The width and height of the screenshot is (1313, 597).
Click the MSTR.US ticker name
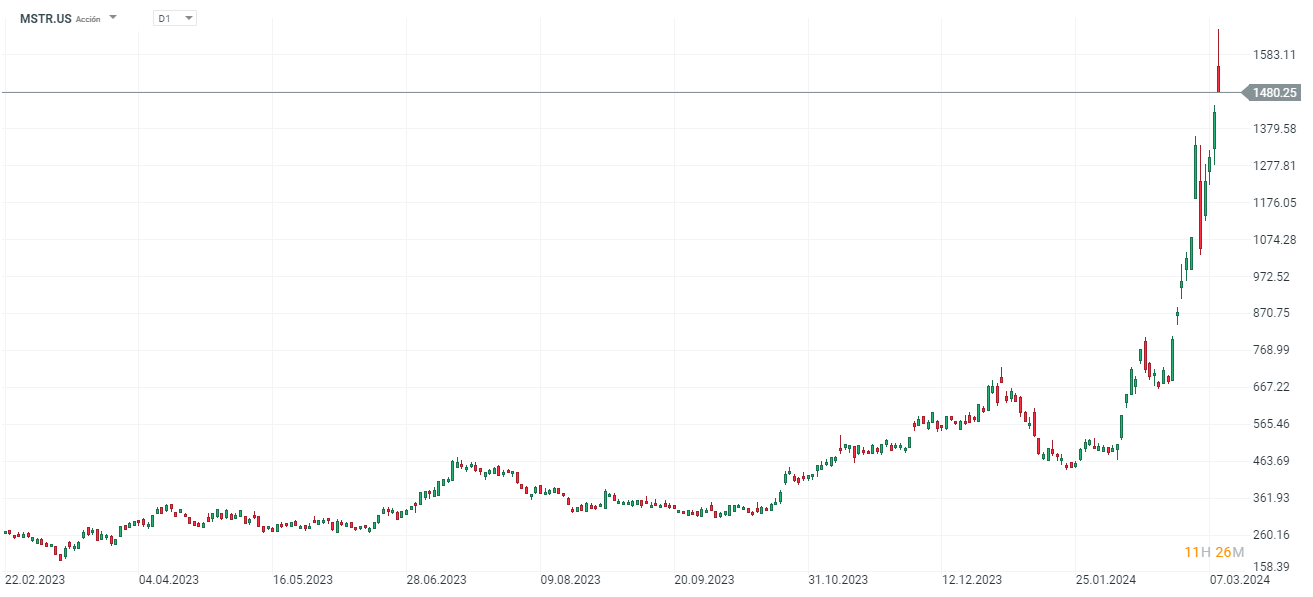[46, 18]
